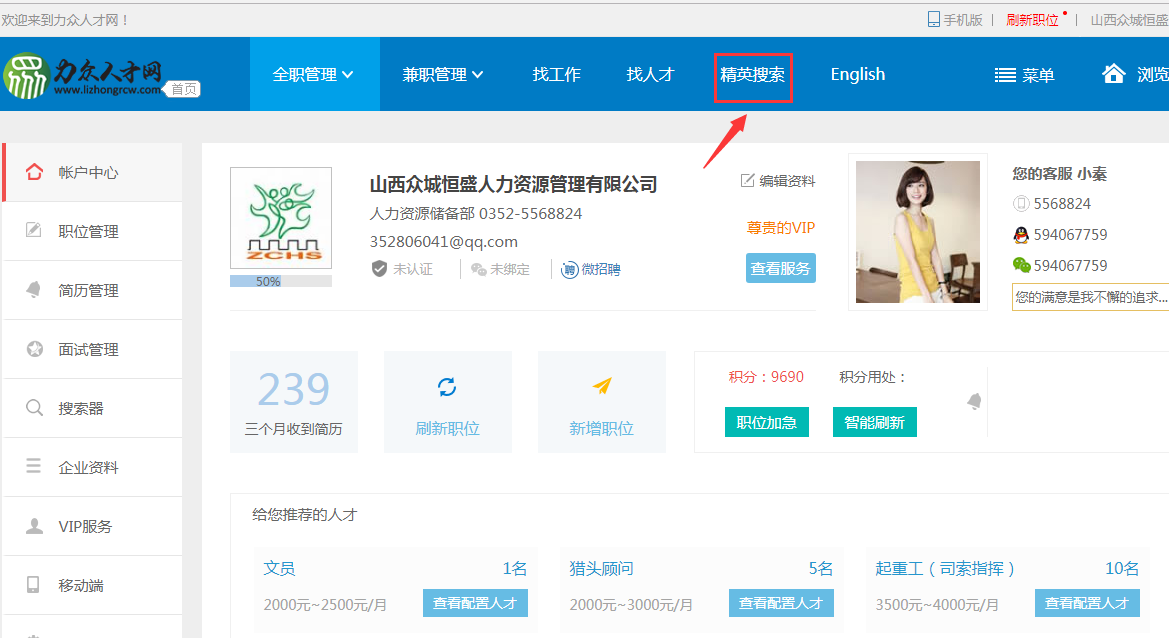Open the 菜单 hamburger menu
Image resolution: width=1169 pixels, height=638 pixels.
point(1024,75)
